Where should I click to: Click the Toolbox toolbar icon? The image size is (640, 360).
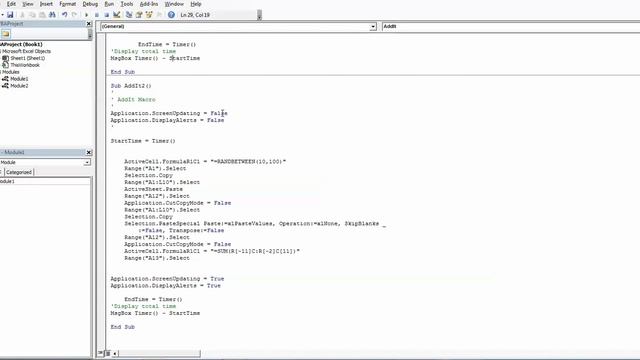159,15
